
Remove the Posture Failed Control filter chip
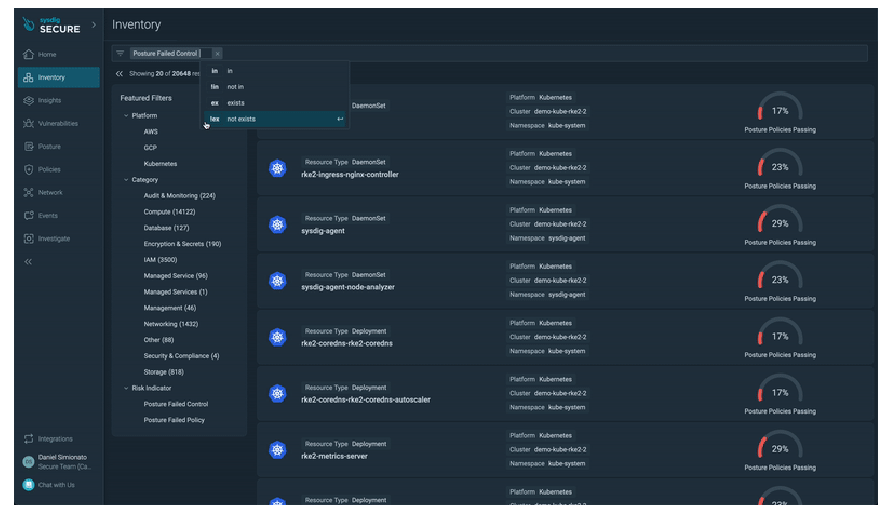pyautogui.click(x=217, y=53)
